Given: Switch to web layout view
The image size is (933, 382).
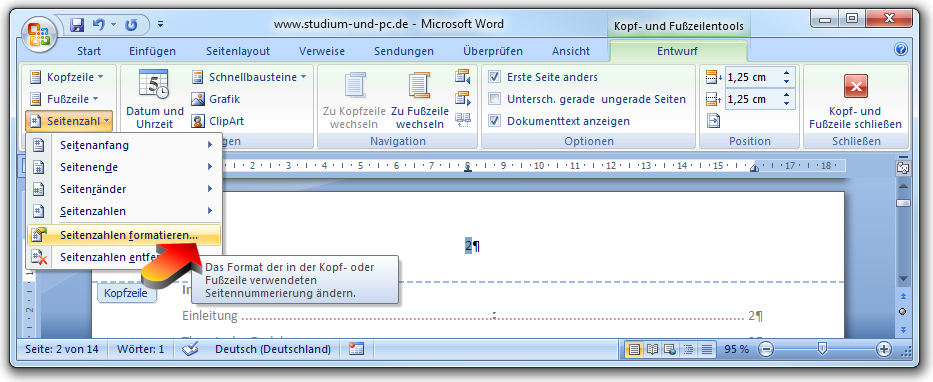Looking at the screenshot, I should tap(669, 349).
